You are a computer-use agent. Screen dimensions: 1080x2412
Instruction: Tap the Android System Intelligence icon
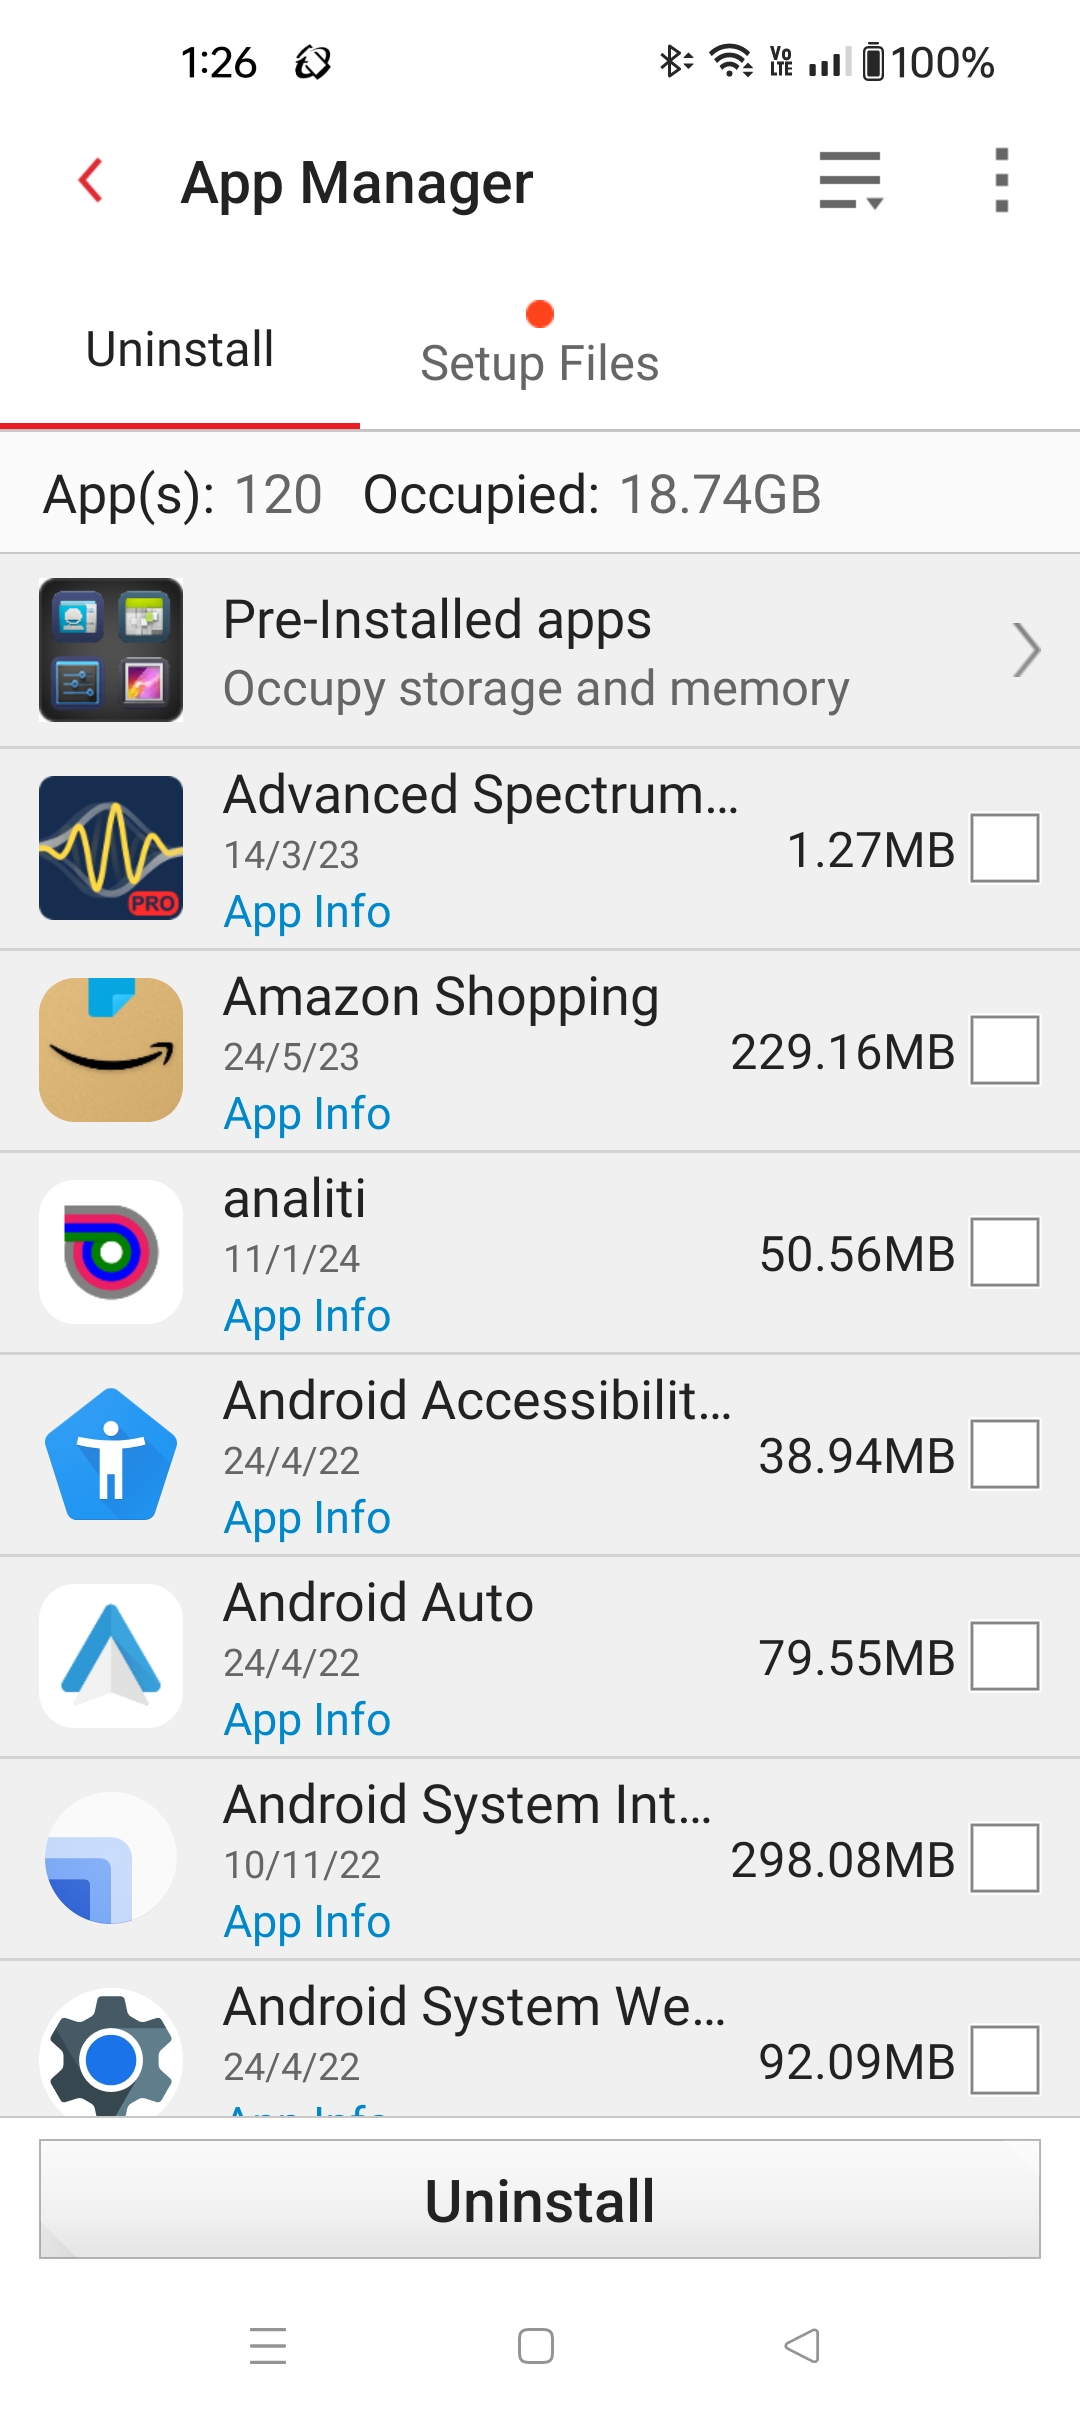click(111, 1858)
